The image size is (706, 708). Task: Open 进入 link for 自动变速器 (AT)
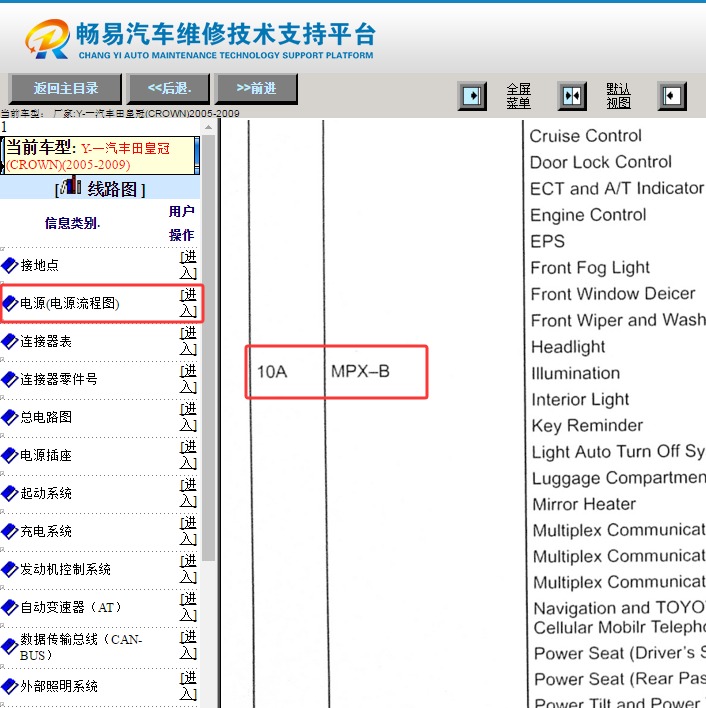(x=188, y=607)
